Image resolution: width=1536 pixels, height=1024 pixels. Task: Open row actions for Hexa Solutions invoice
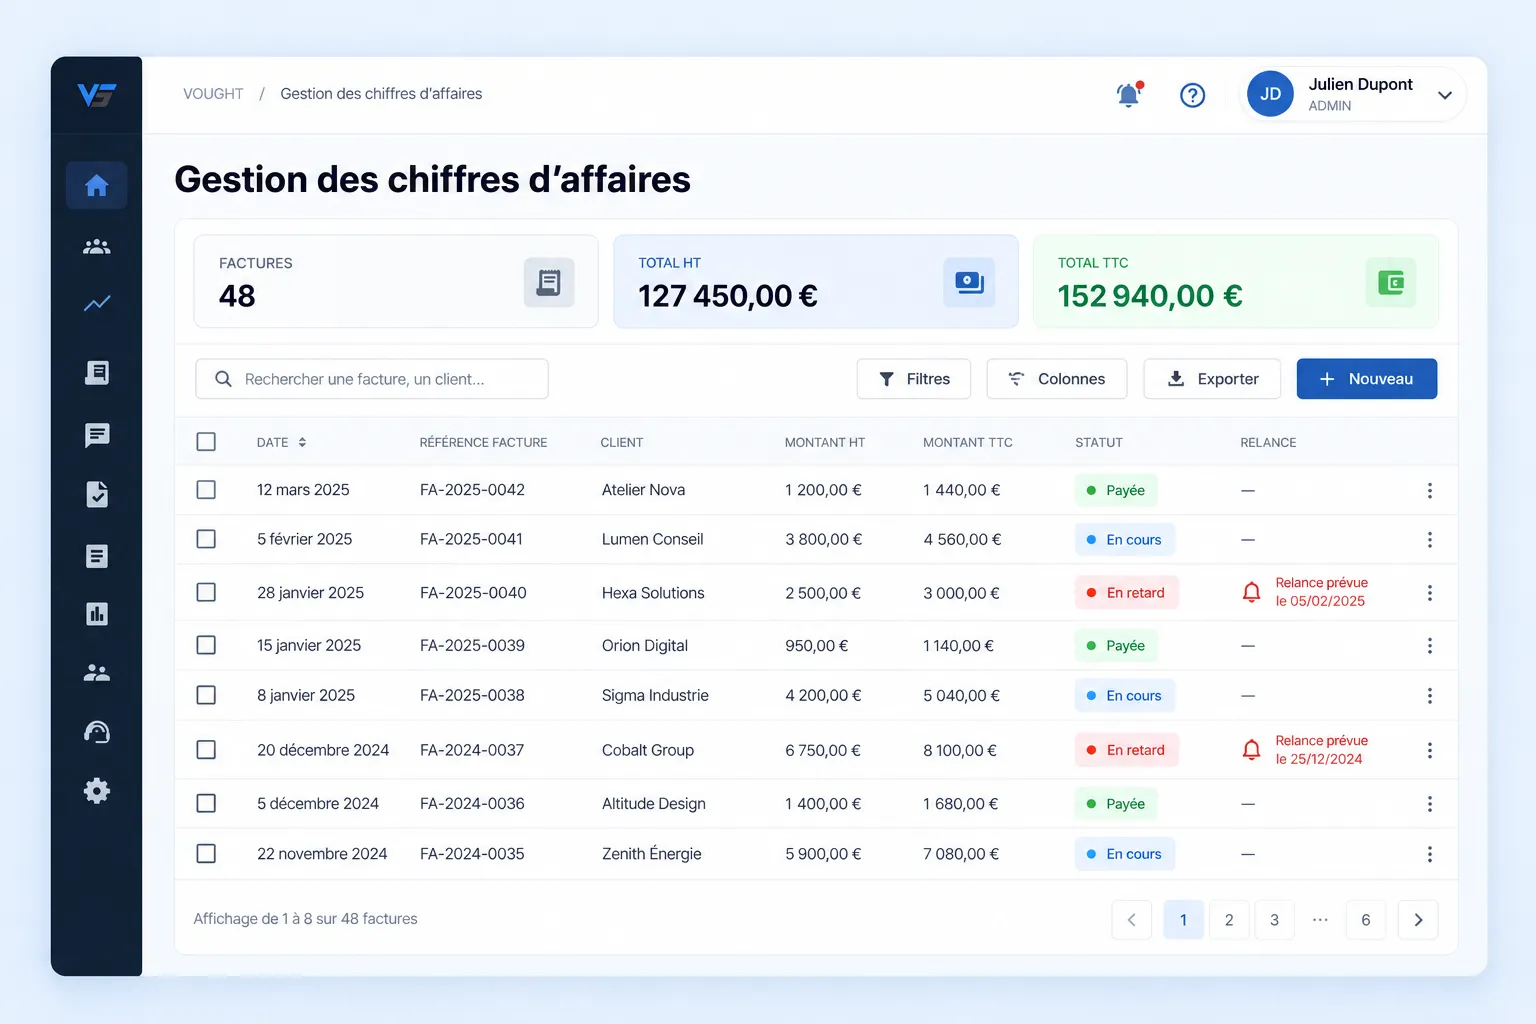1430,593
